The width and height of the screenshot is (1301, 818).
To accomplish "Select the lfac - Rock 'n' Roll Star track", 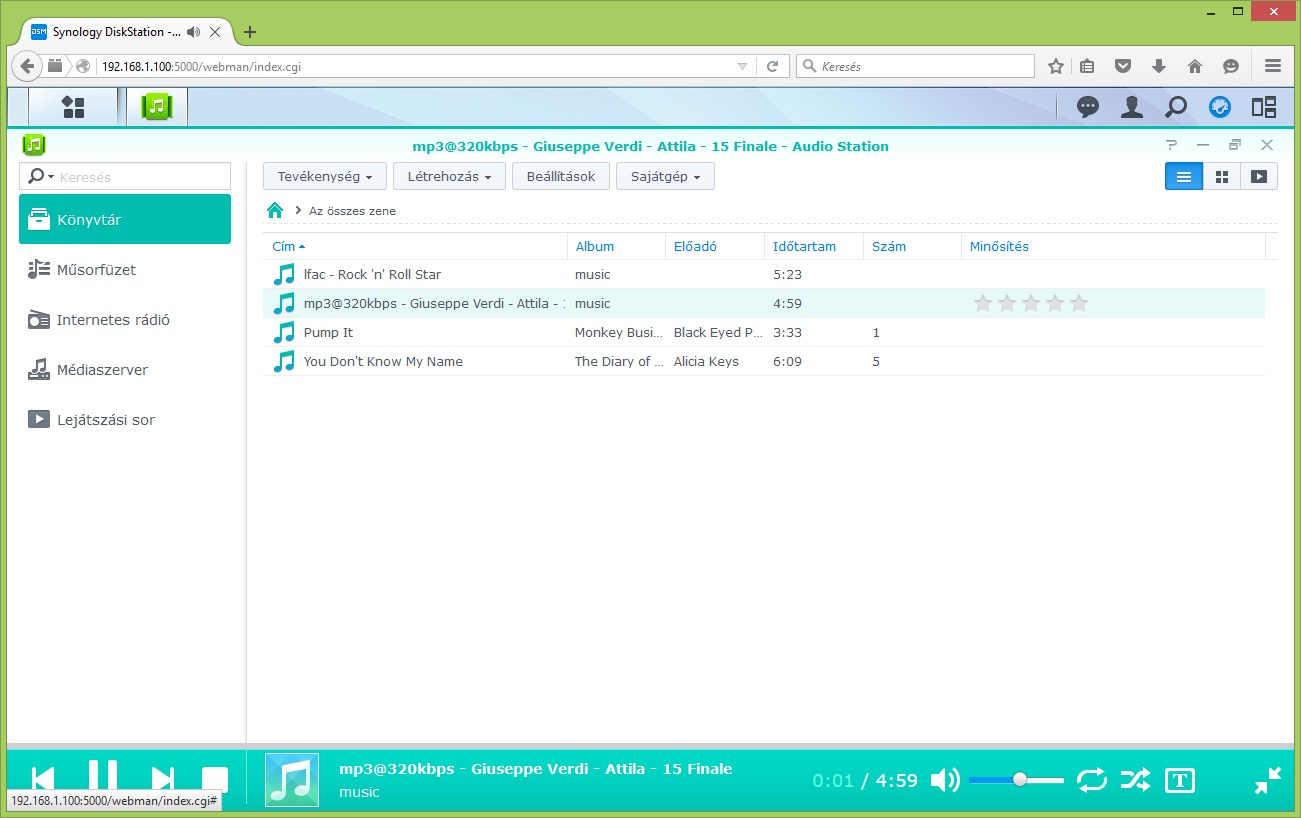I will tap(764, 274).
